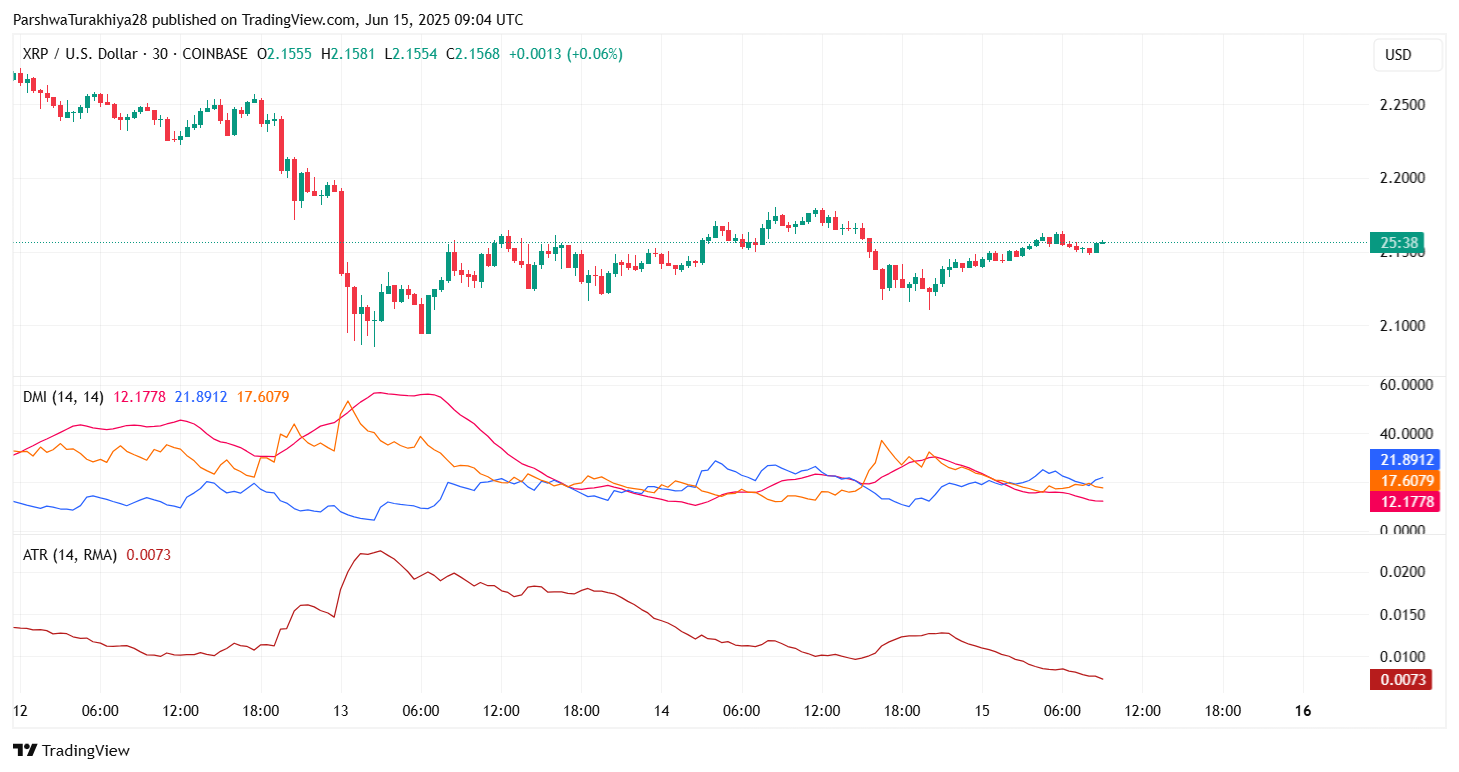Image resolution: width=1459 pixels, height=772 pixels.
Task: Click the COINBASE exchange label in header
Action: 218,54
